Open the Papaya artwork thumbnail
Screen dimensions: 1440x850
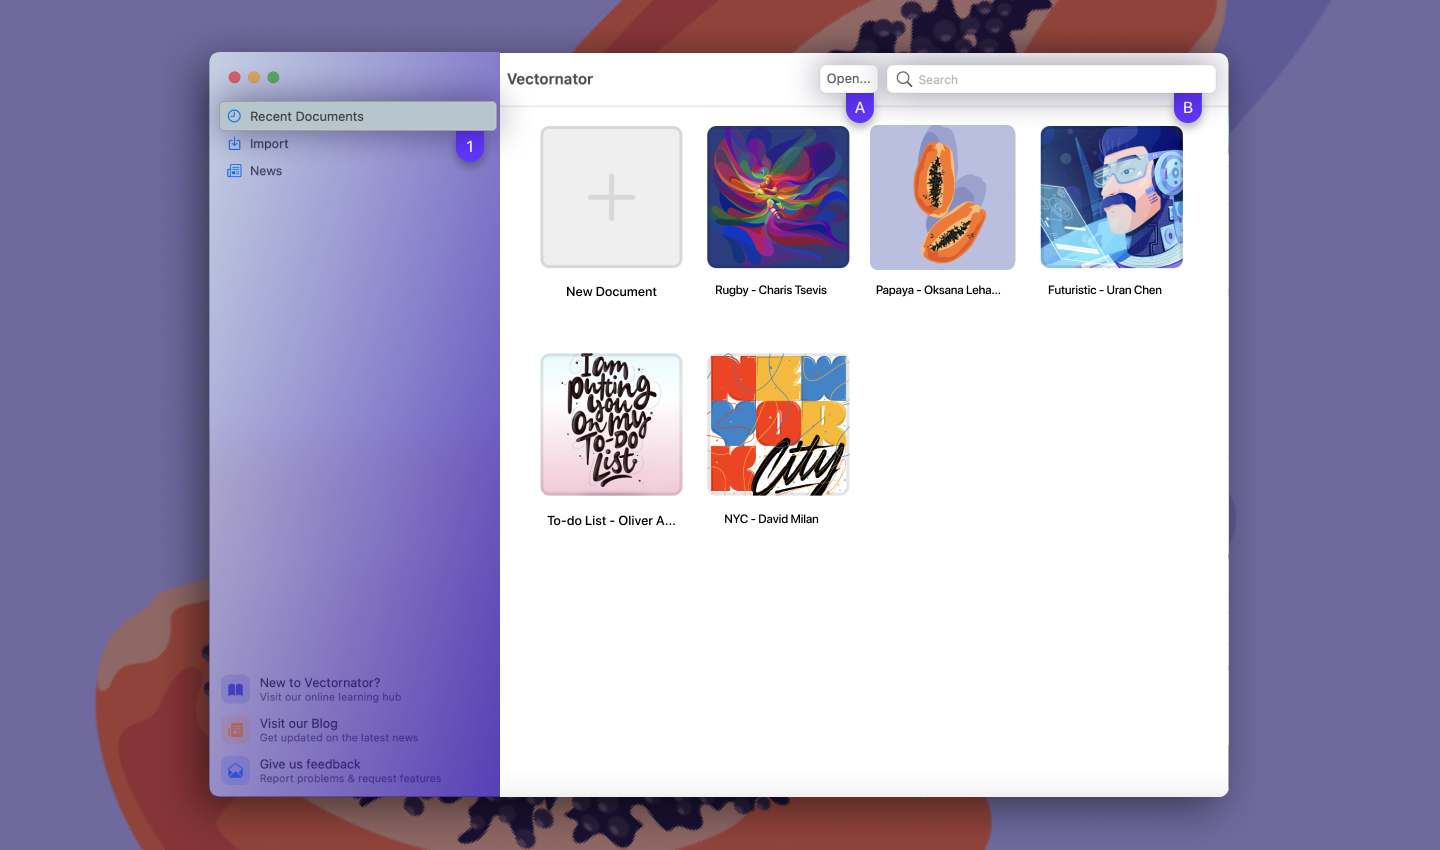point(943,197)
